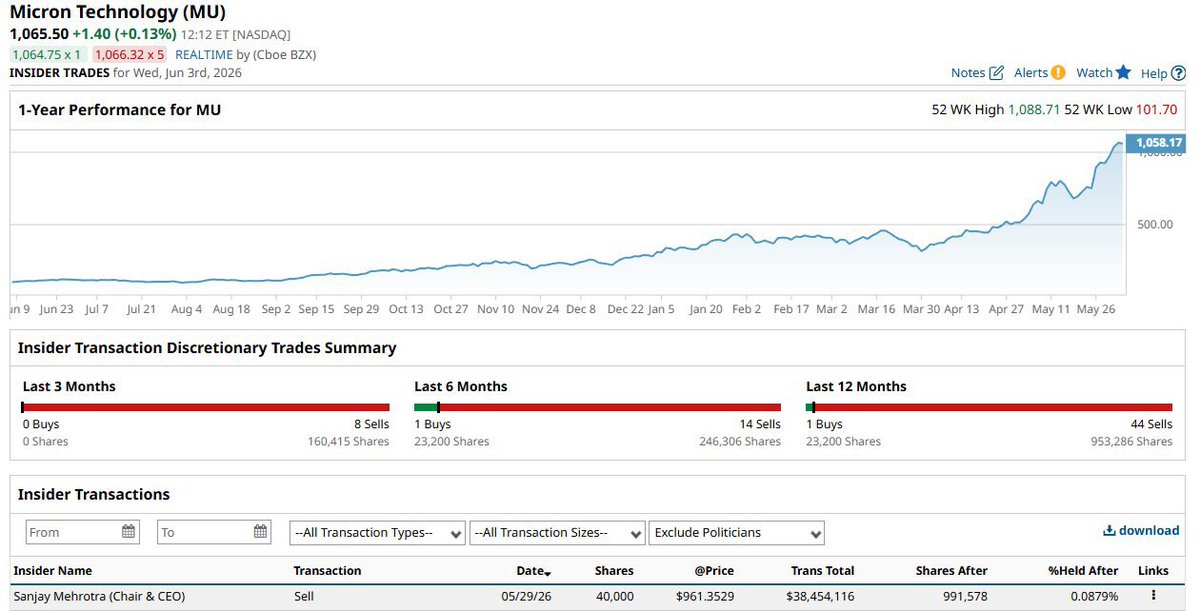Click the Last 3 Months red sells bar
Screen dimensions: 1200x611
coord(206,407)
